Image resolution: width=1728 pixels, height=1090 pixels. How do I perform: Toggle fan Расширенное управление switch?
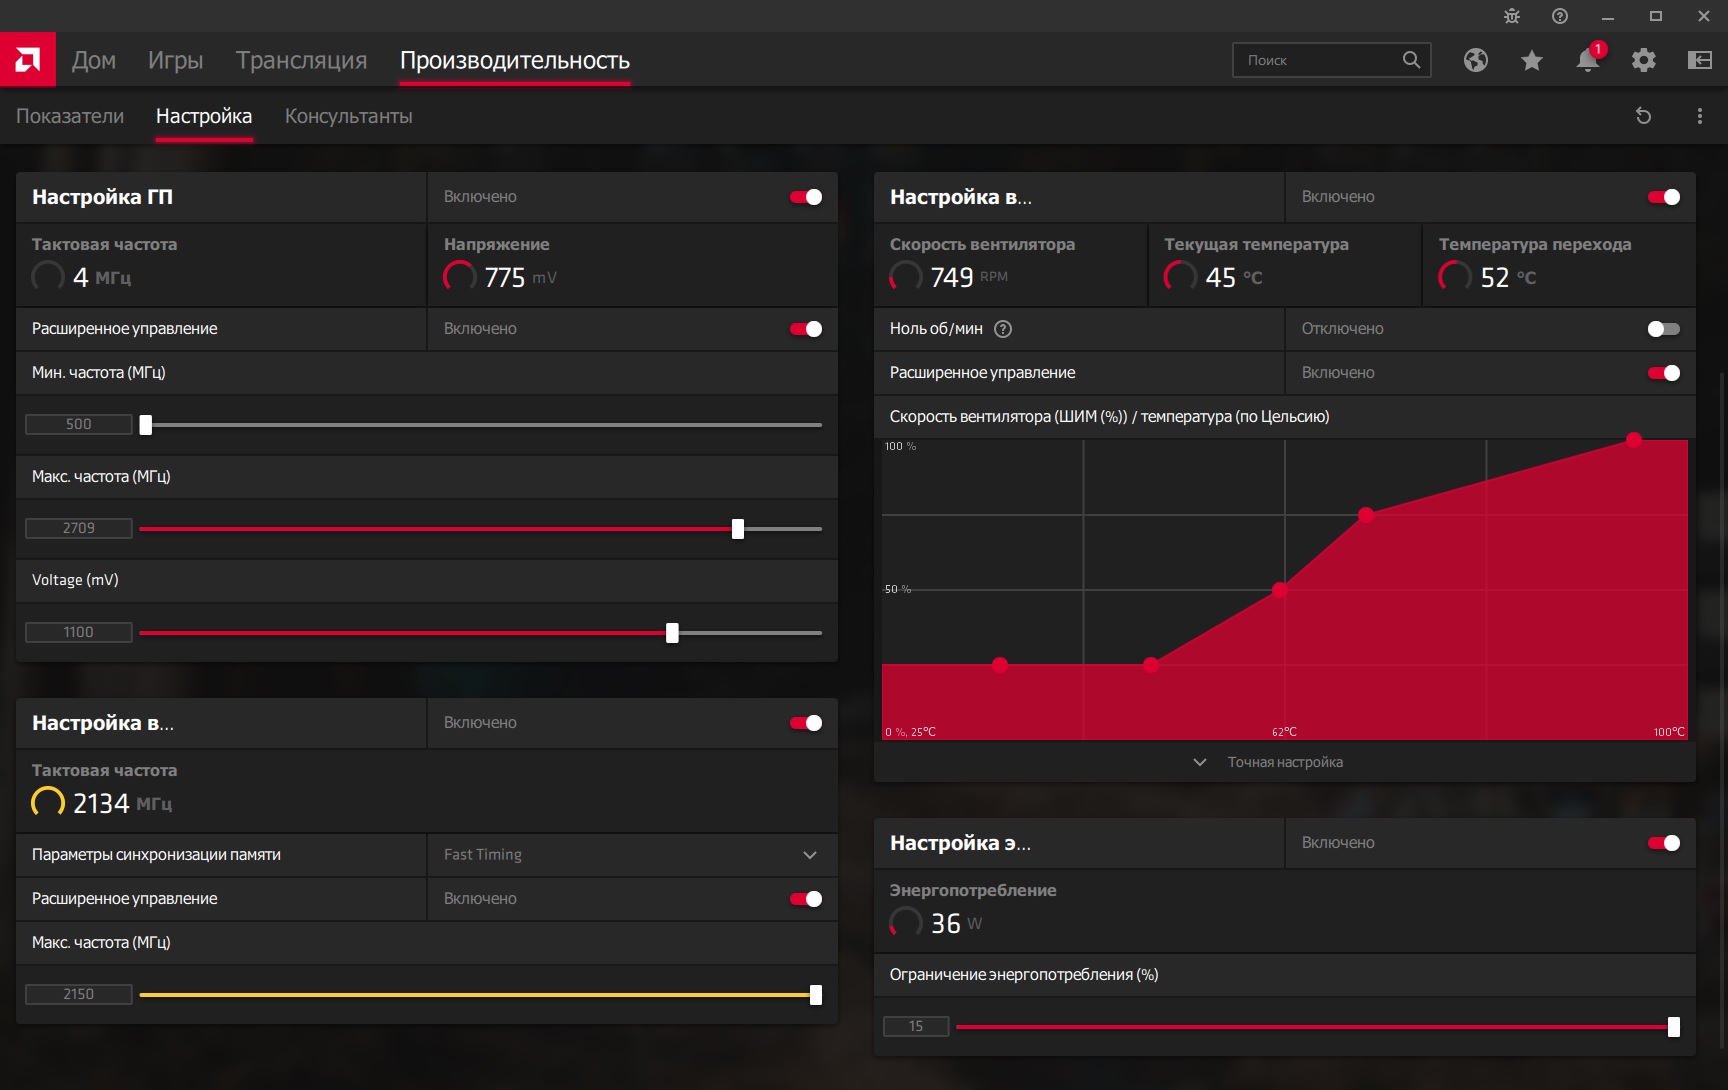[1664, 373]
